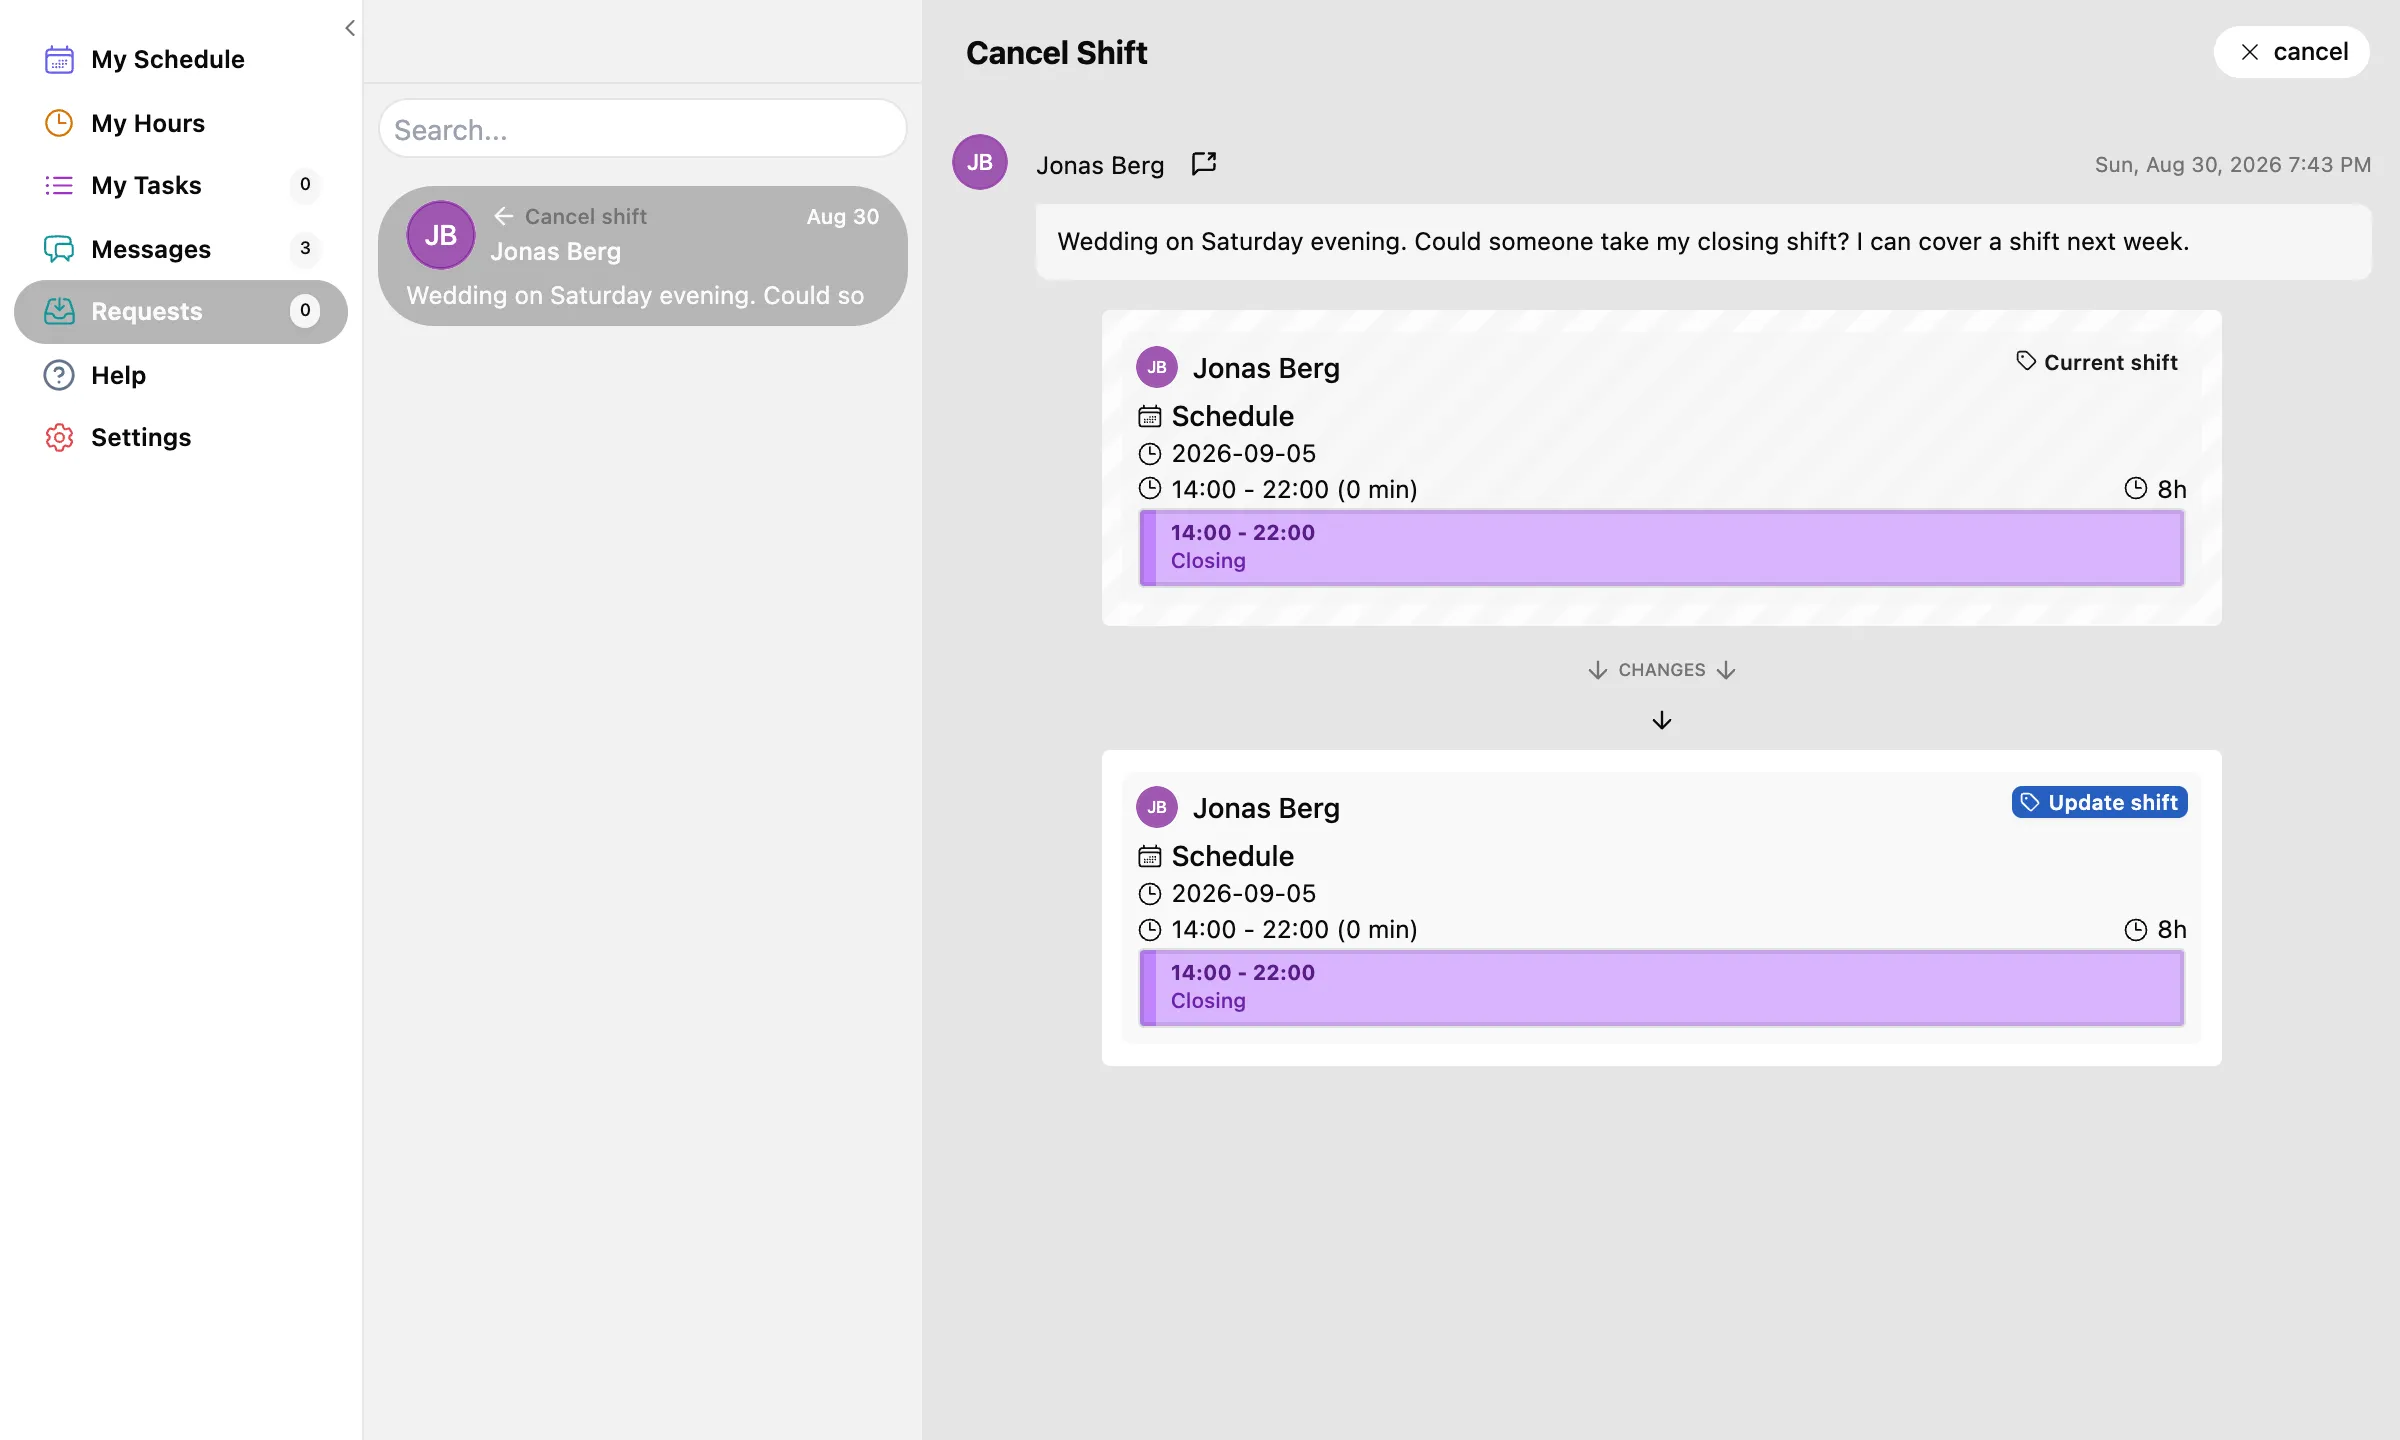The width and height of the screenshot is (2400, 1440).
Task: Open the Help question mark icon
Action: pyautogui.click(x=59, y=375)
